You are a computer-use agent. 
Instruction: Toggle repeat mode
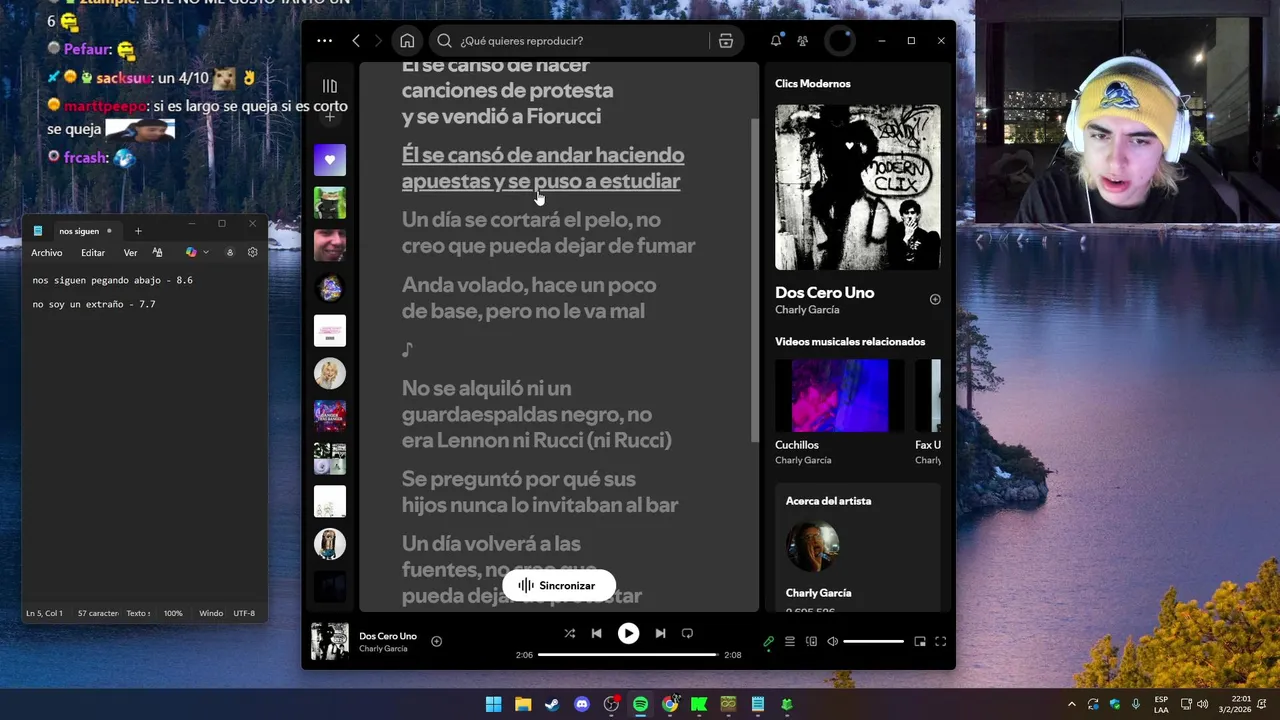coord(687,633)
